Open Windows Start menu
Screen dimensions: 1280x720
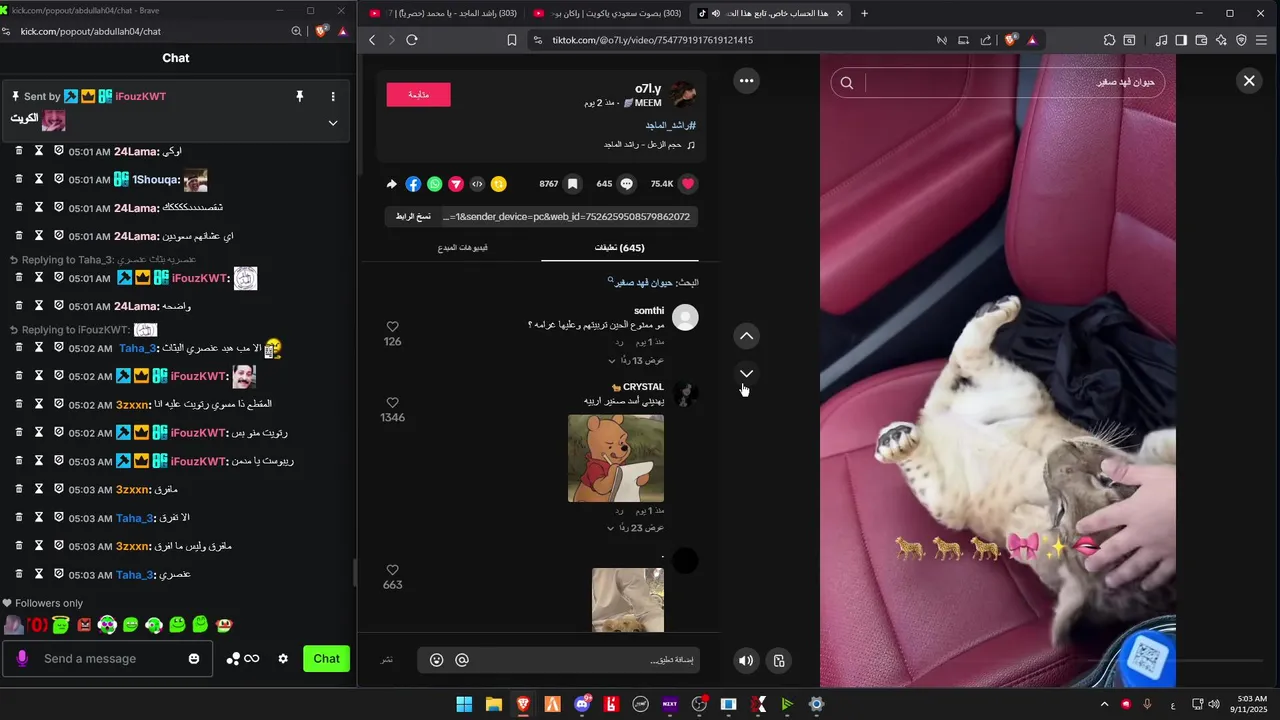coord(464,704)
